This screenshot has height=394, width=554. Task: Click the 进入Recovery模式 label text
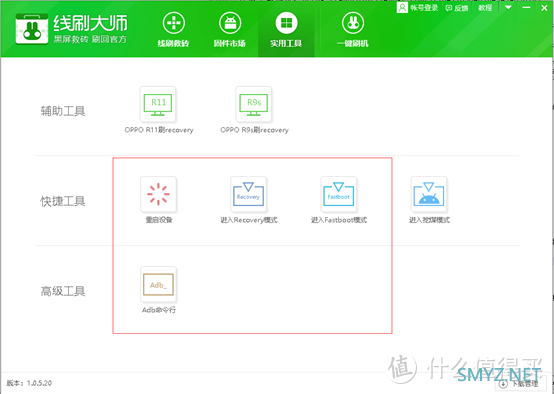coord(249,220)
